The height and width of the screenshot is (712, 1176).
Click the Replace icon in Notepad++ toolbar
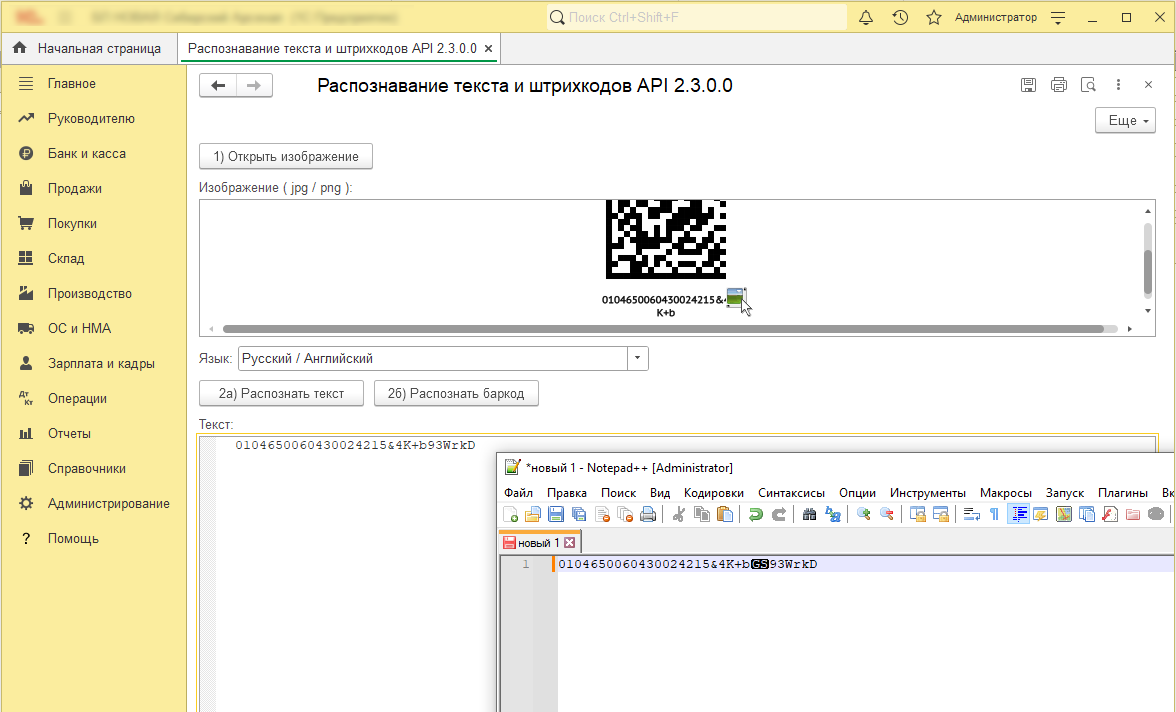[832, 514]
